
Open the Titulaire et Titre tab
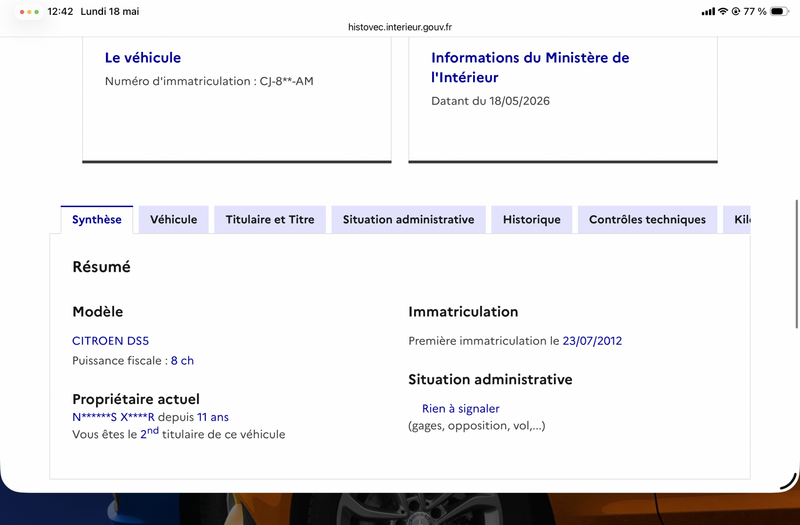270,220
